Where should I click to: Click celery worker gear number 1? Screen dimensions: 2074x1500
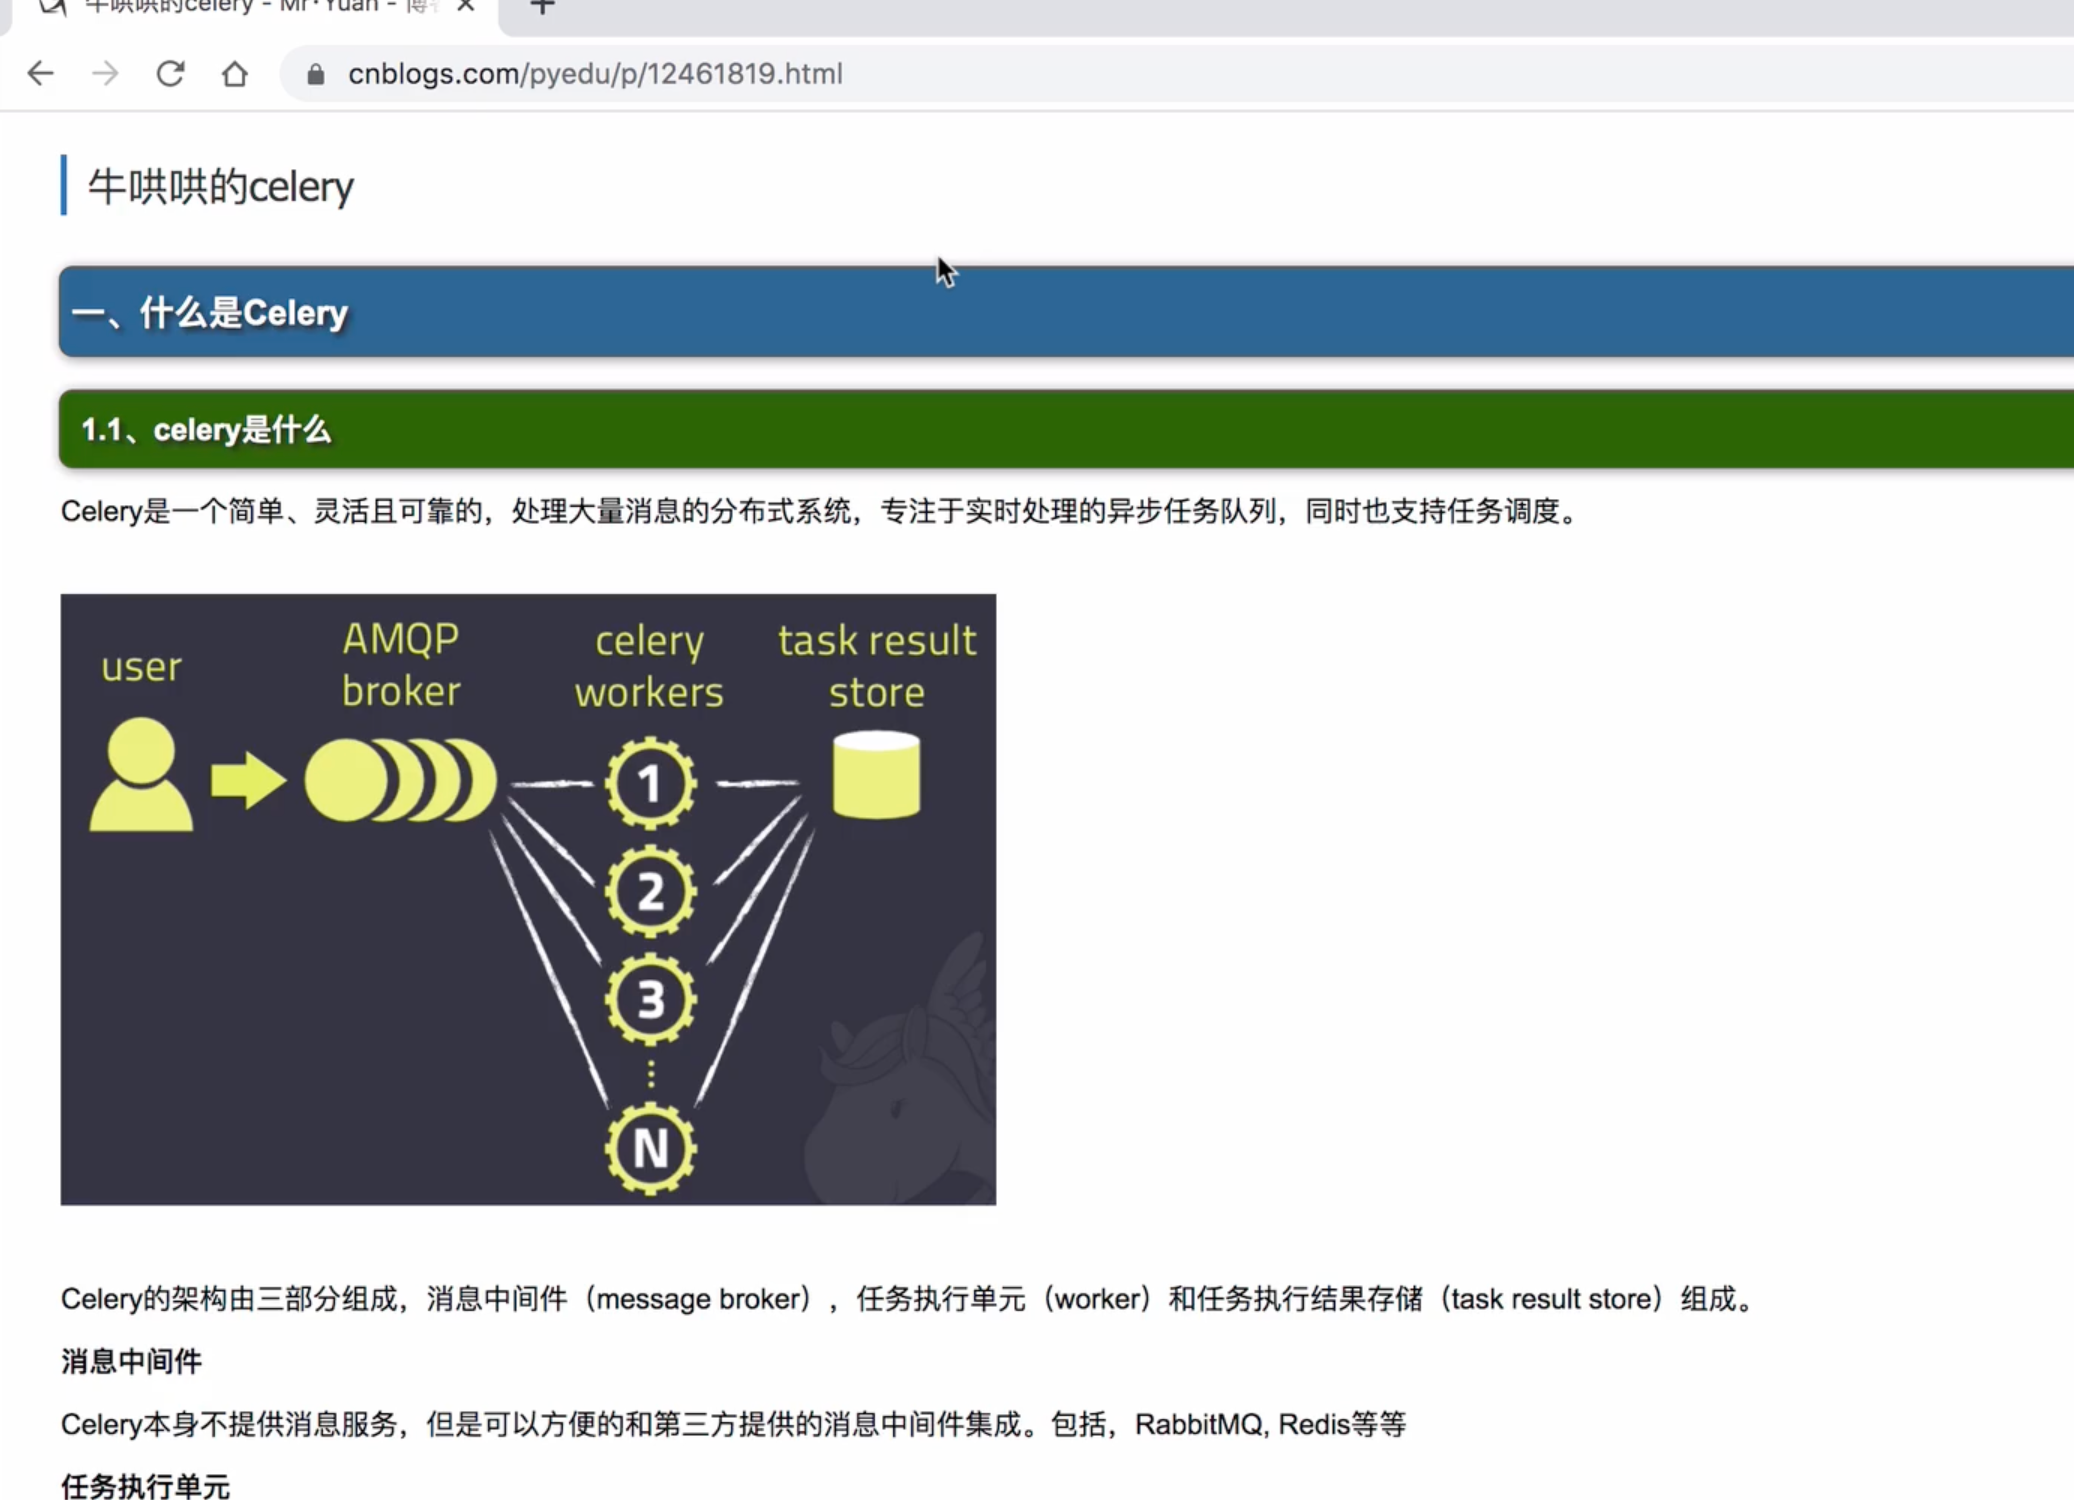[x=650, y=783]
